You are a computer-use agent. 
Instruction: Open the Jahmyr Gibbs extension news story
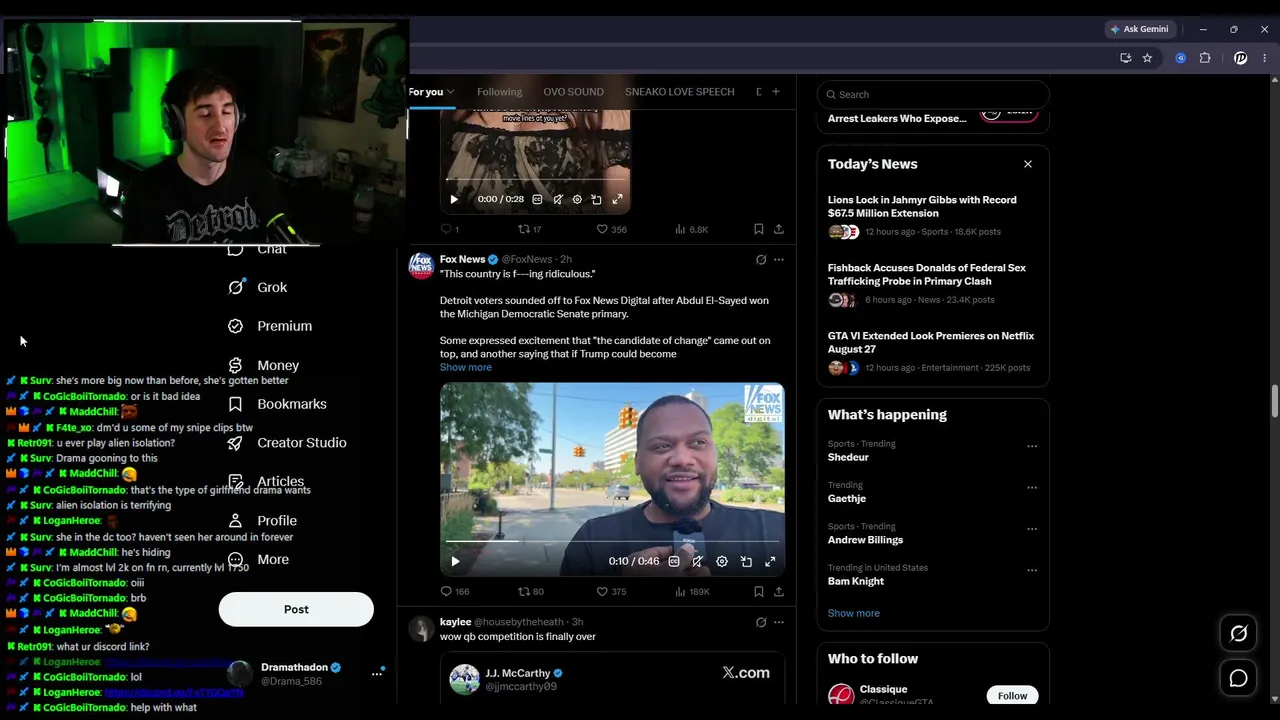click(922, 206)
